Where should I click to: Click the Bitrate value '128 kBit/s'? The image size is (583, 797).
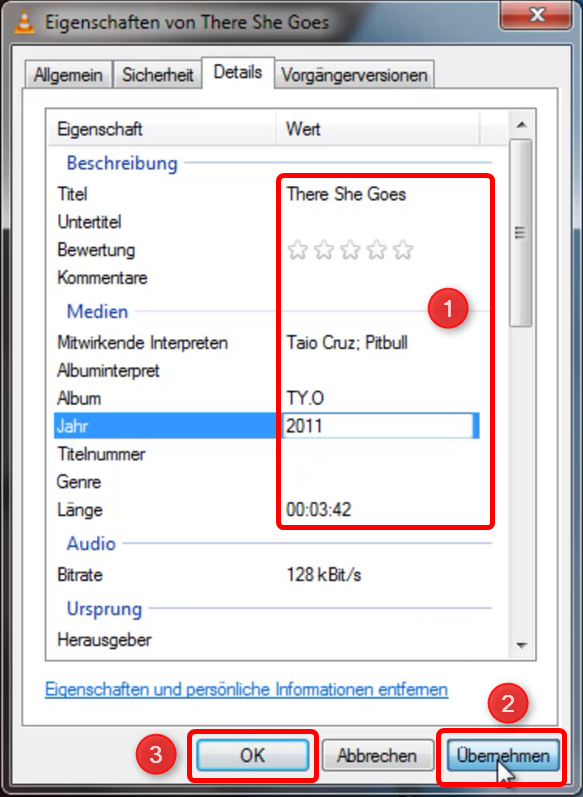pos(324,575)
